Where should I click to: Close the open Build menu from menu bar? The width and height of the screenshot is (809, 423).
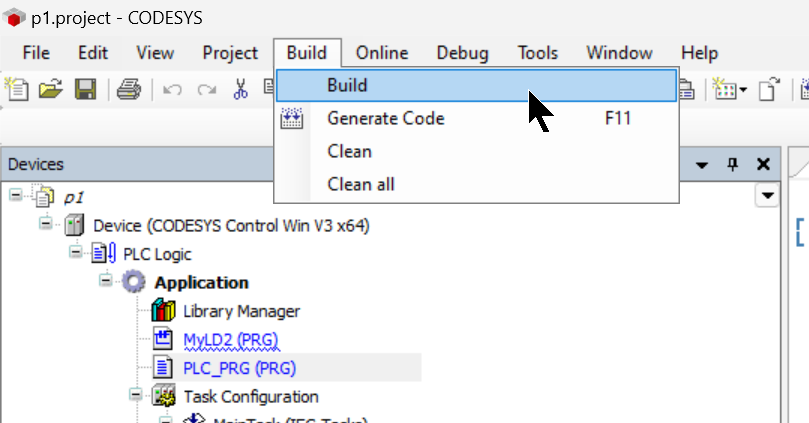307,53
